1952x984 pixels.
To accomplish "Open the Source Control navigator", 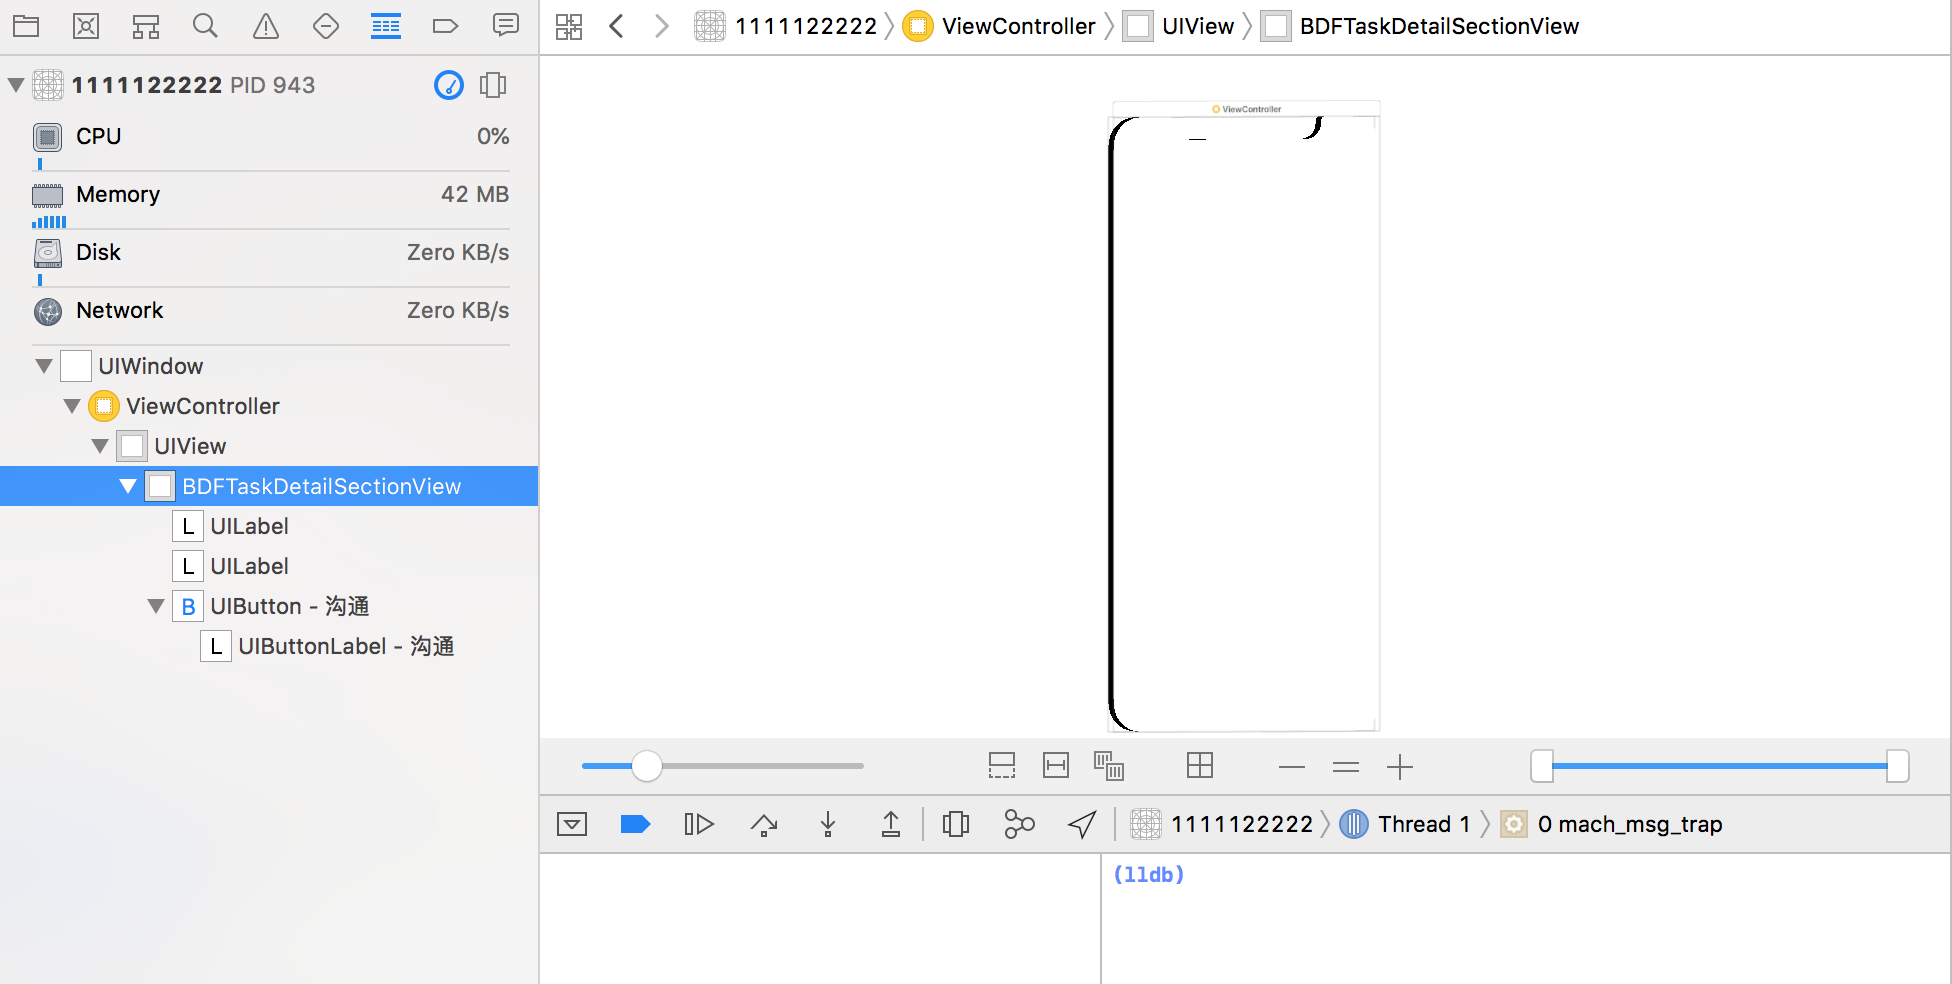I will (x=86, y=26).
